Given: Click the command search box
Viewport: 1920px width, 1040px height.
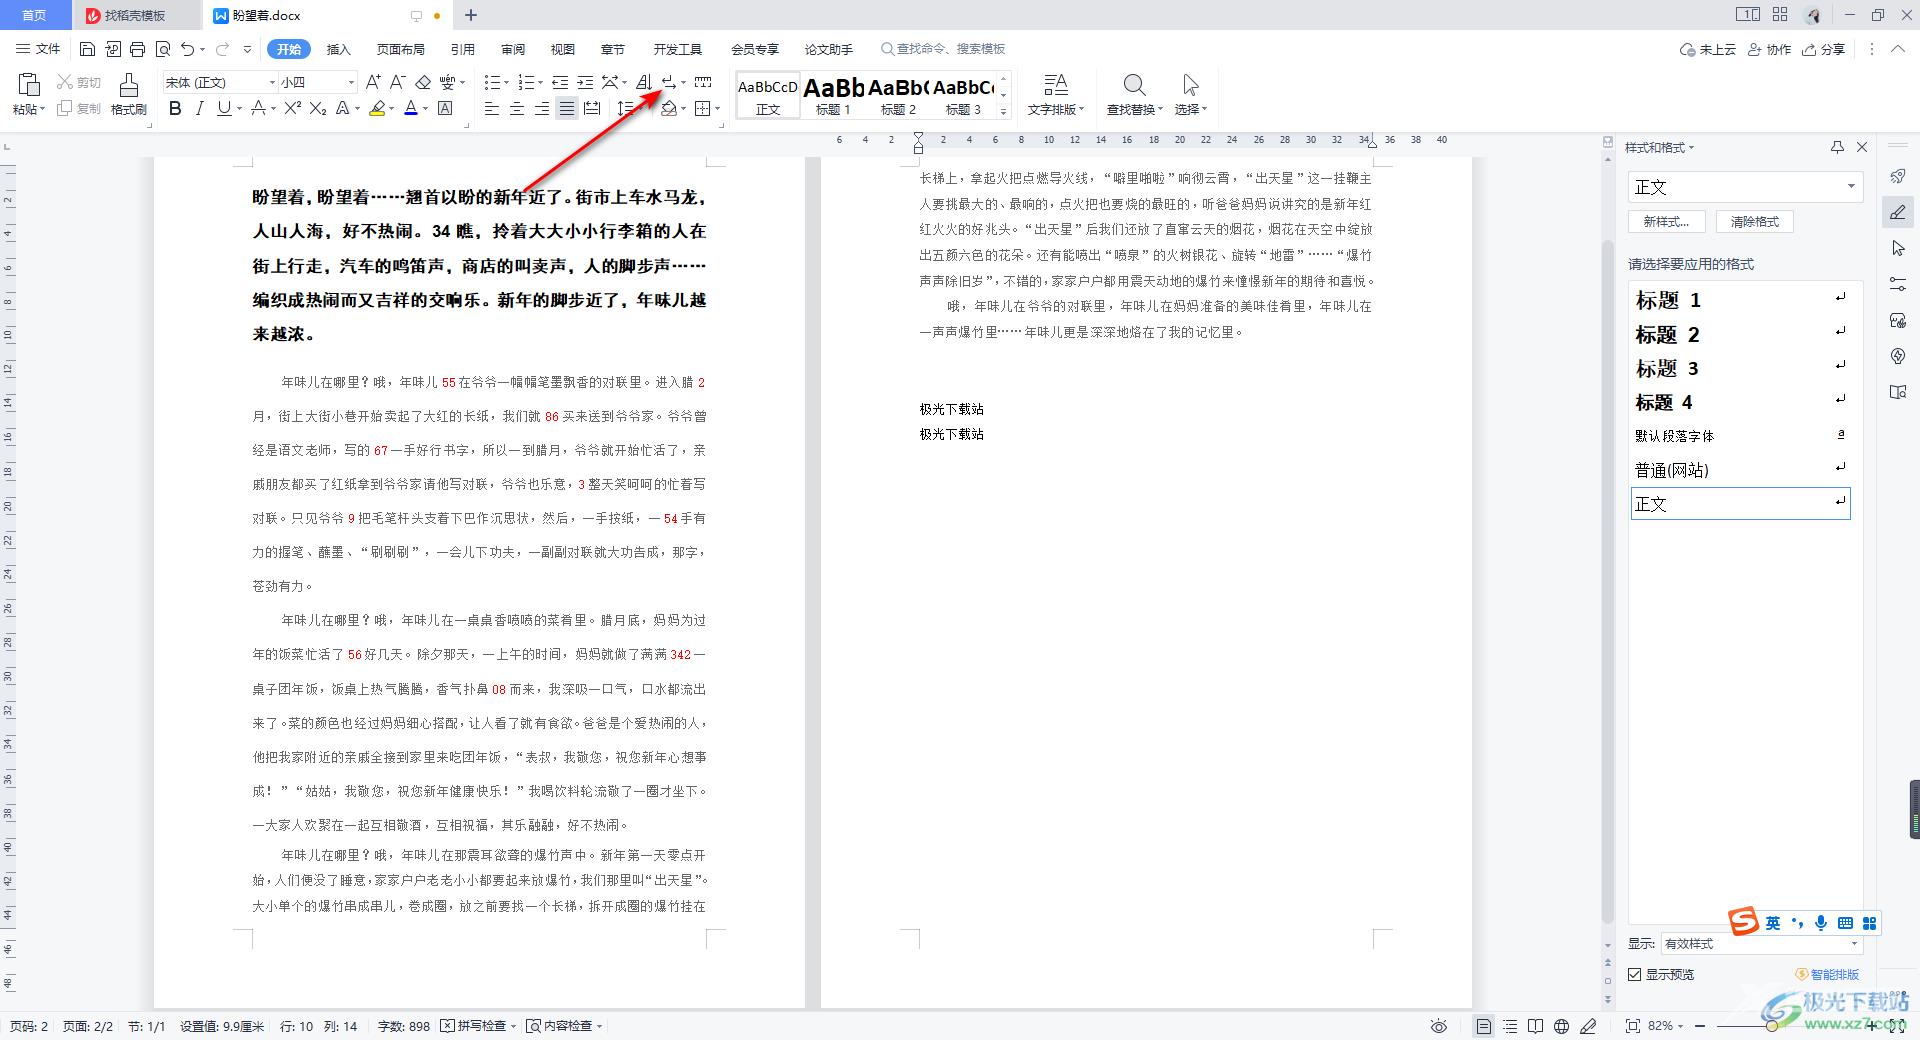Looking at the screenshot, I should click(x=943, y=49).
